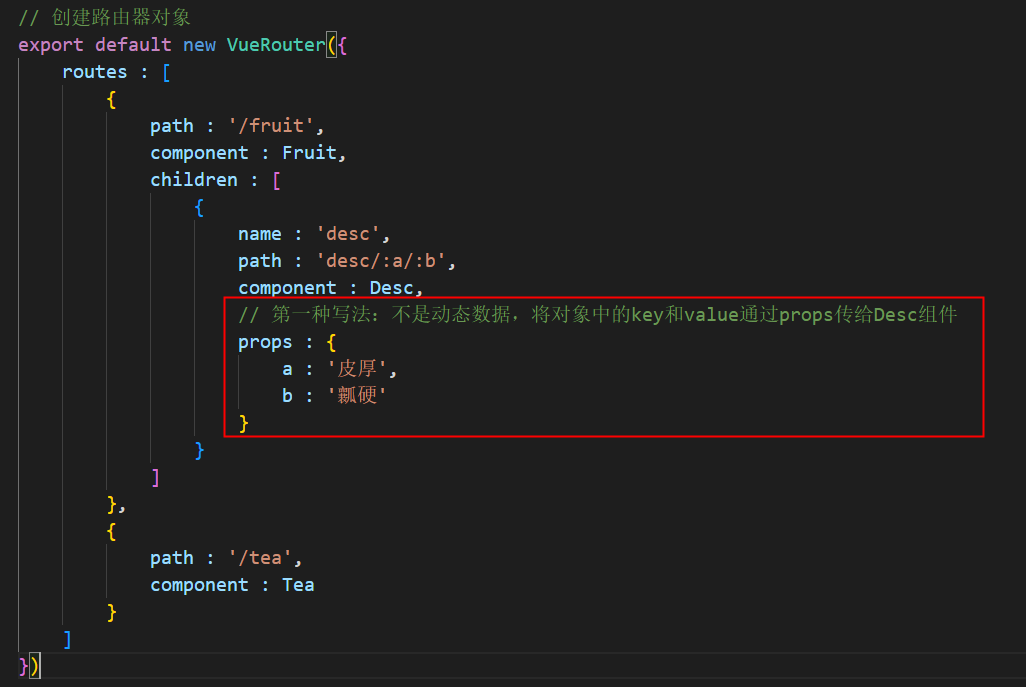The height and width of the screenshot is (687, 1026).
Task: Click the closing bracket of routes array
Action: click(x=66, y=638)
